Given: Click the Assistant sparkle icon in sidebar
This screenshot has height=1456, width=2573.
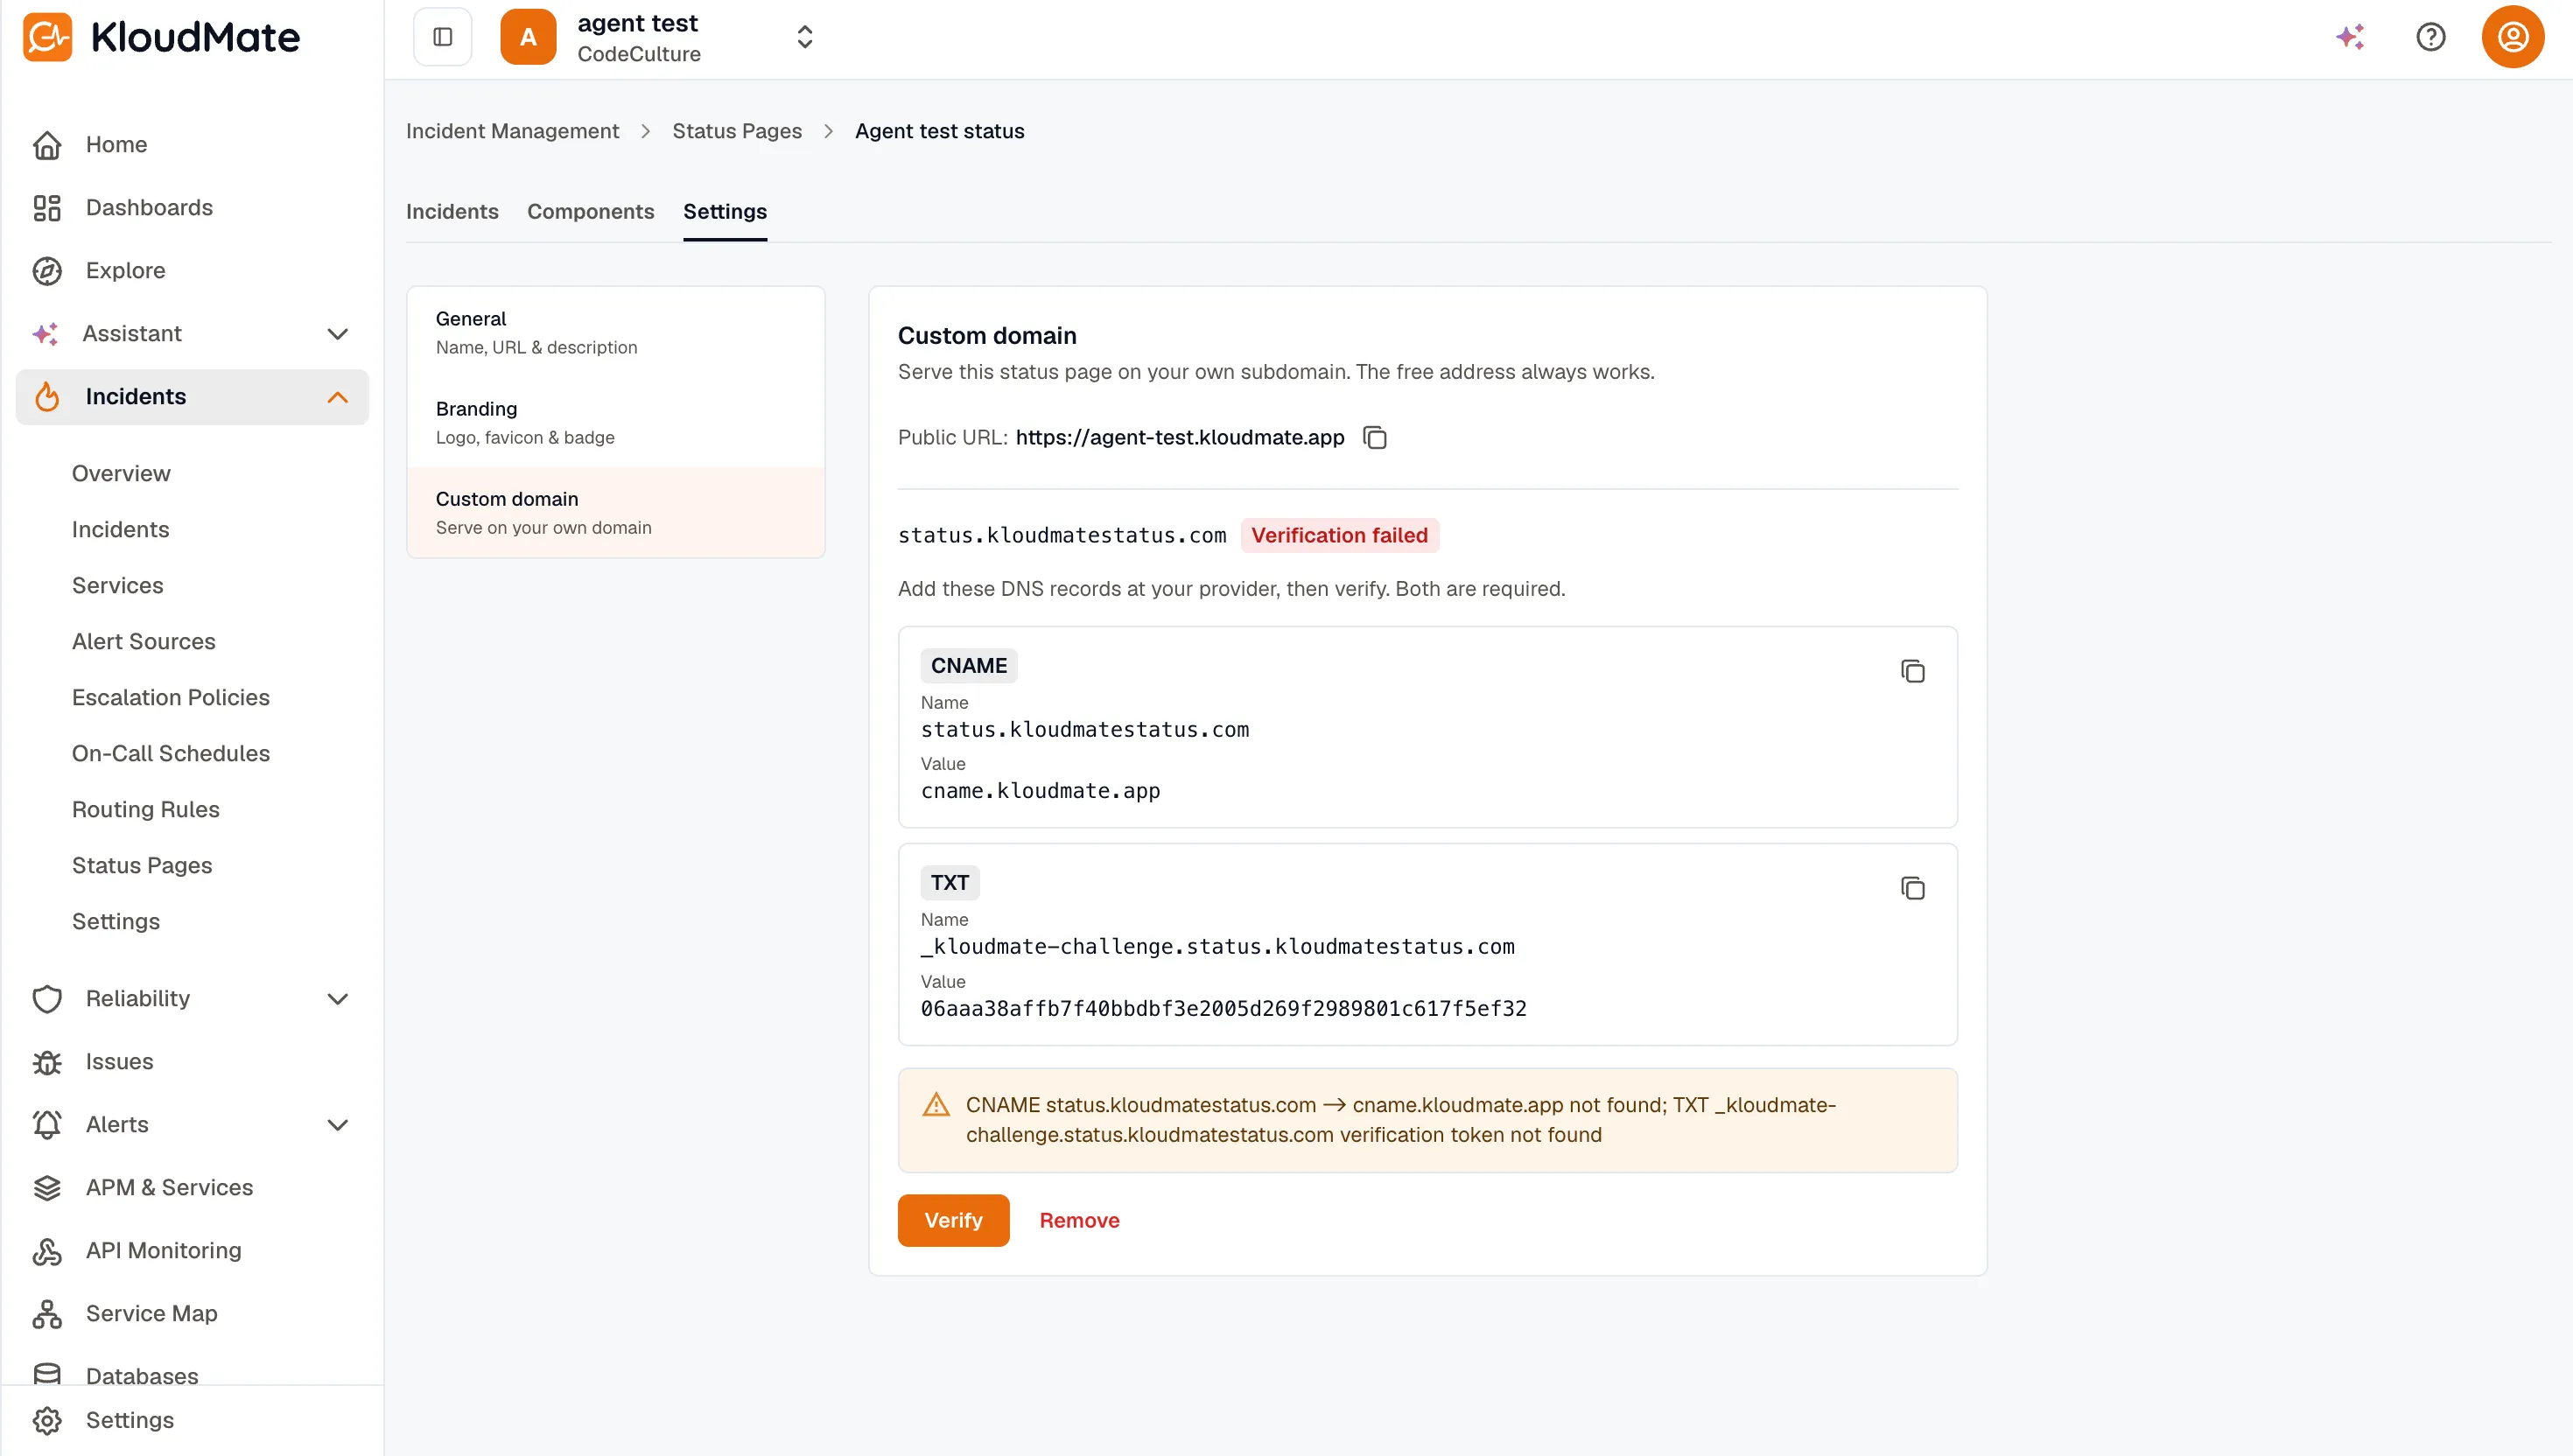Looking at the screenshot, I should [x=45, y=334].
